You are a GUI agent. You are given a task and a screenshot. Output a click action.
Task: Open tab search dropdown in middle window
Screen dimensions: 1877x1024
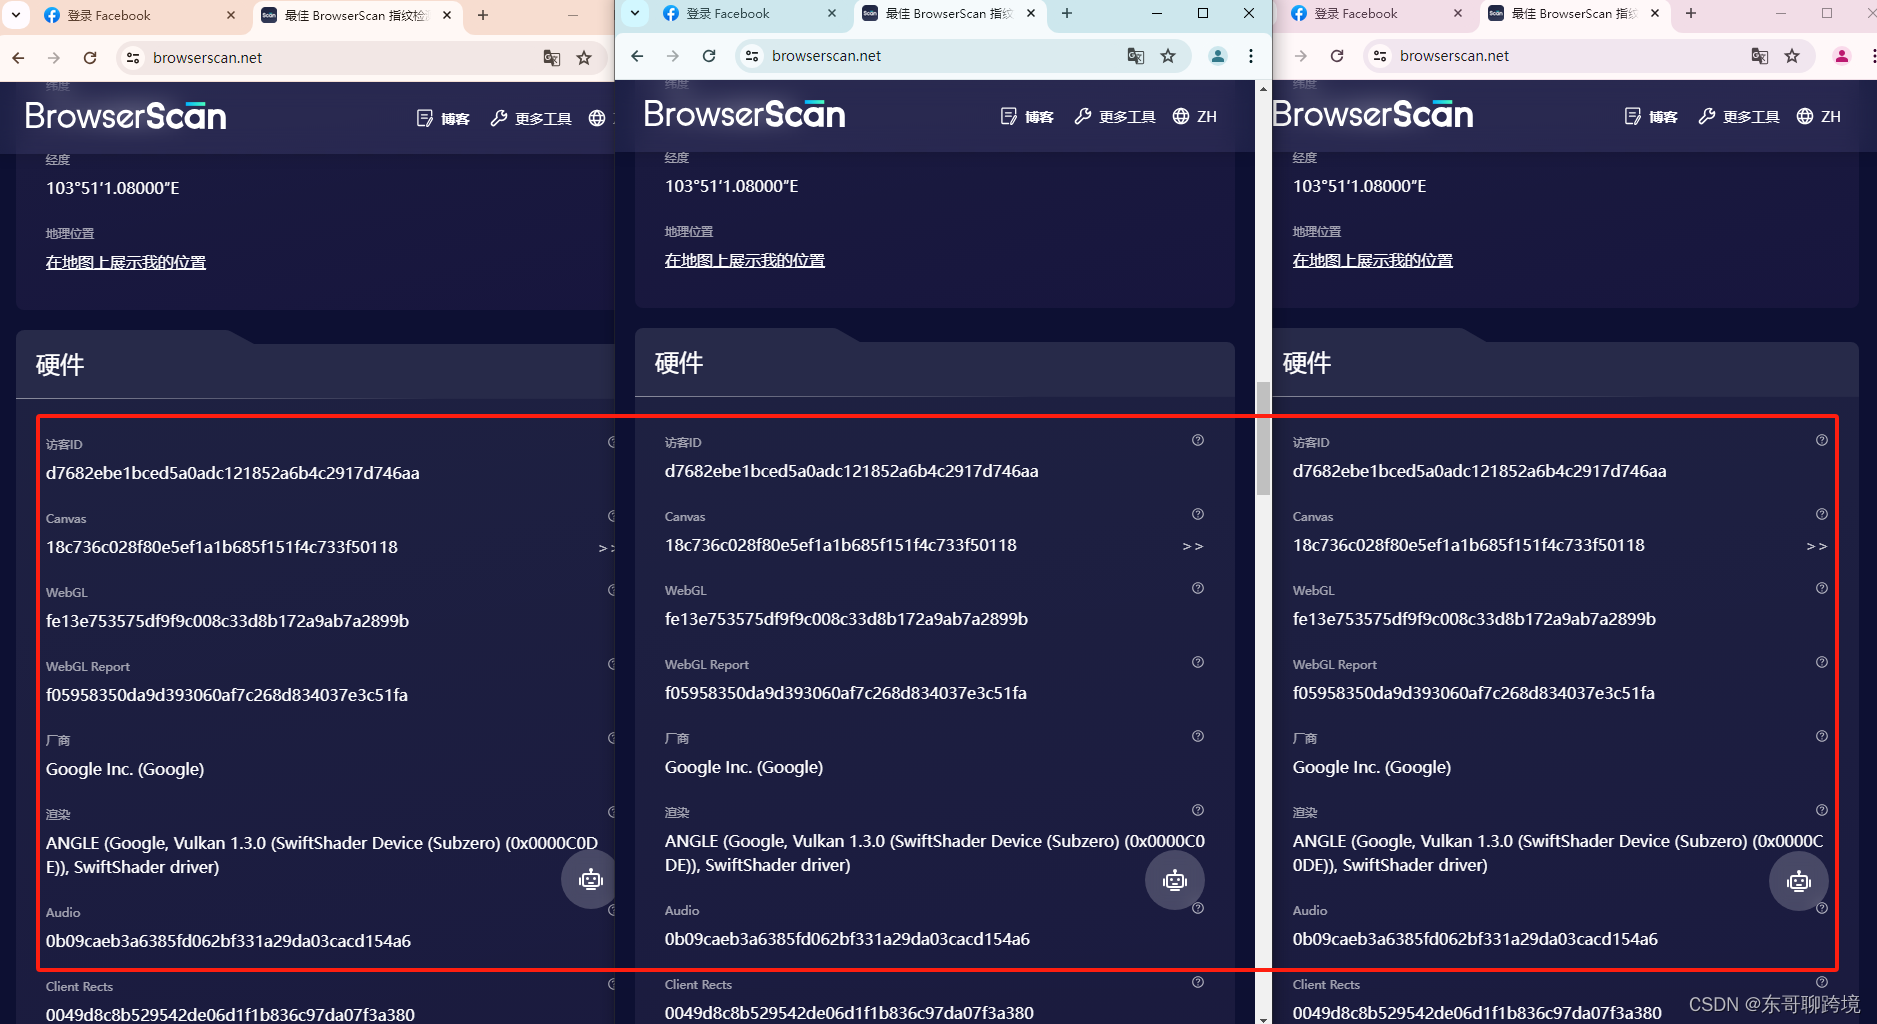tap(634, 13)
